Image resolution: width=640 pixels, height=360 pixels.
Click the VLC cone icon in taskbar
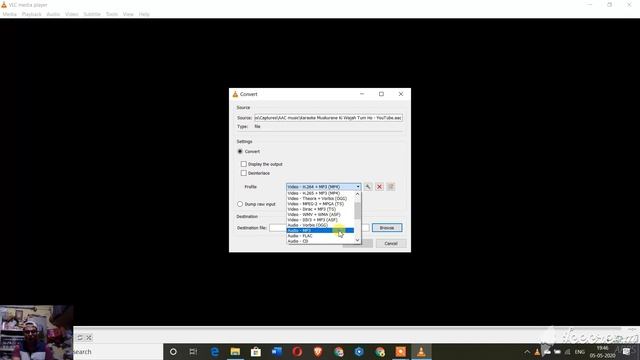[x=421, y=351]
